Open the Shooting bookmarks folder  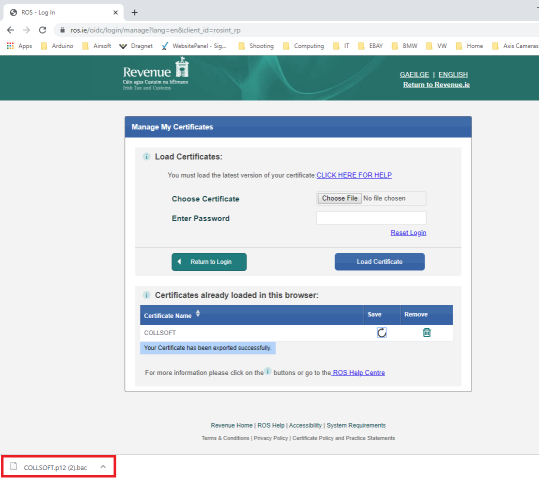pos(256,46)
